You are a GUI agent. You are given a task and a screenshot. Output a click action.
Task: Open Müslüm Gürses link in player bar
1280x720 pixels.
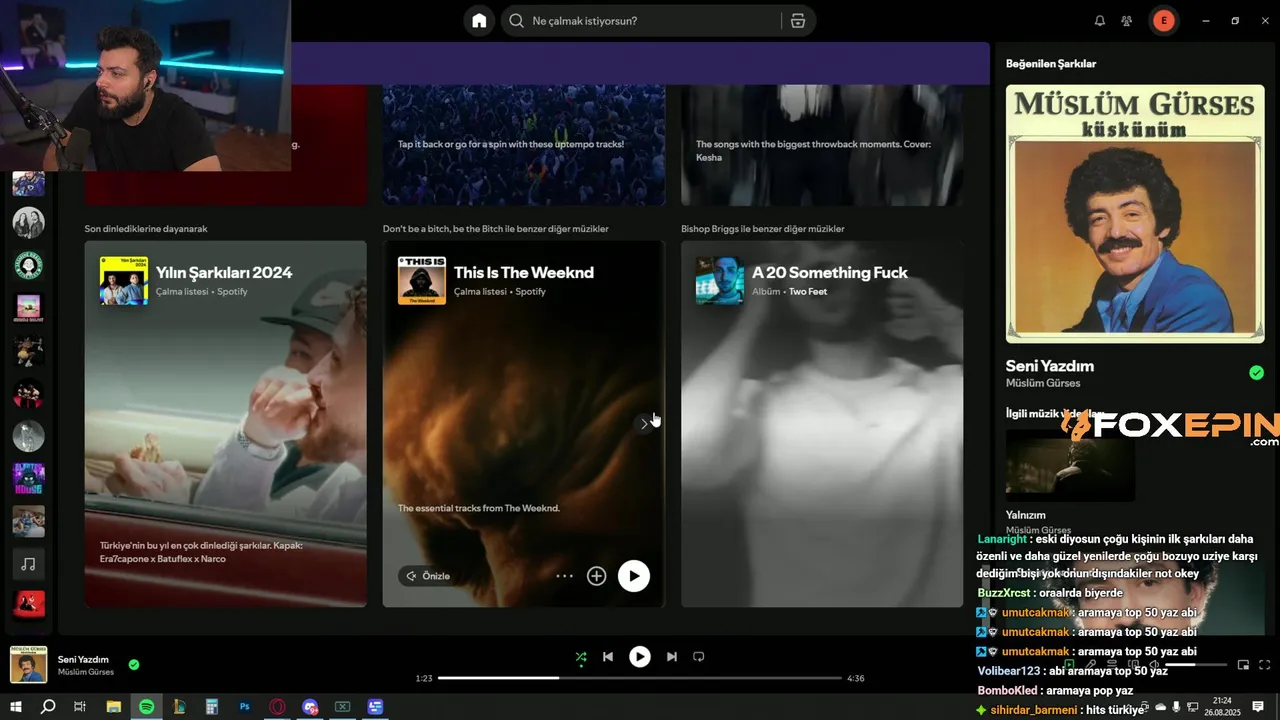click(x=86, y=672)
